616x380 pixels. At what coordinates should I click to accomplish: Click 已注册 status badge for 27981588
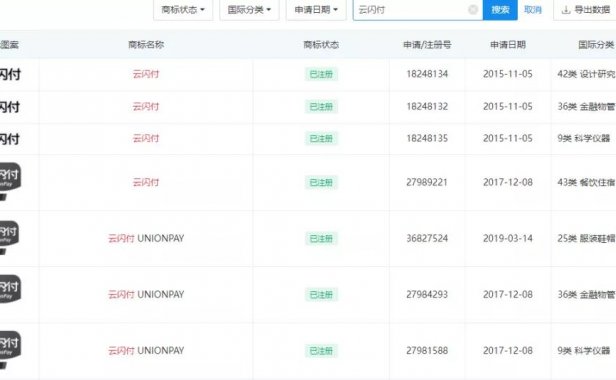pos(321,351)
